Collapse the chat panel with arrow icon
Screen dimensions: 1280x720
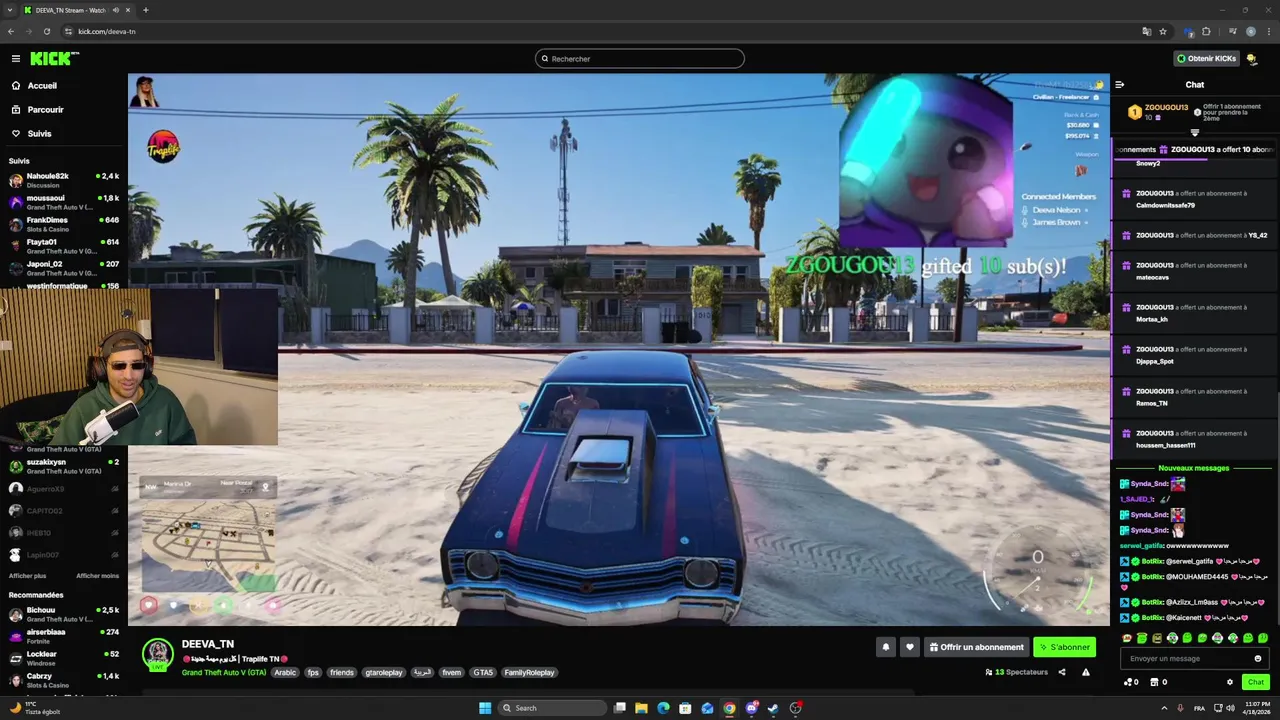pyautogui.click(x=1120, y=85)
